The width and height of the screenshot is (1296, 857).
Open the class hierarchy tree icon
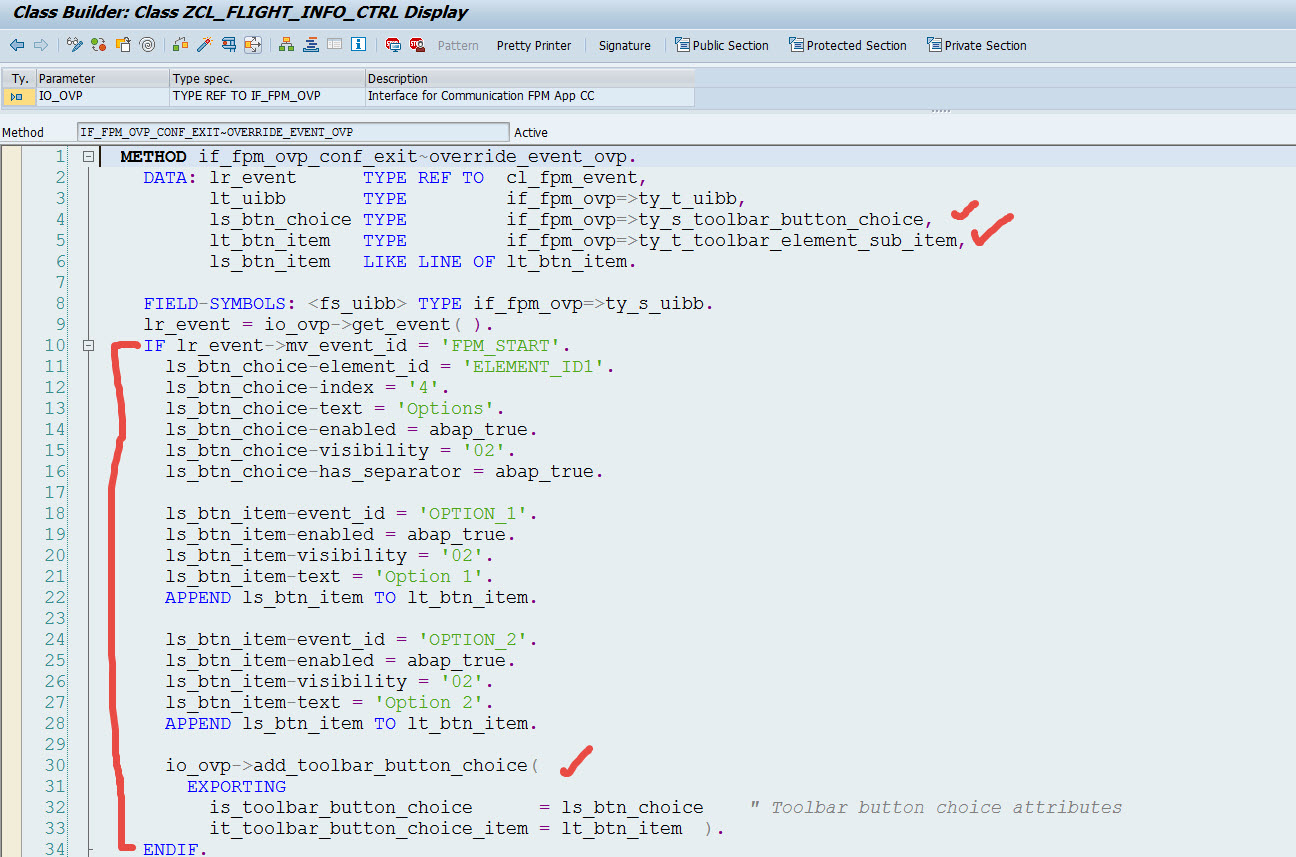285,44
